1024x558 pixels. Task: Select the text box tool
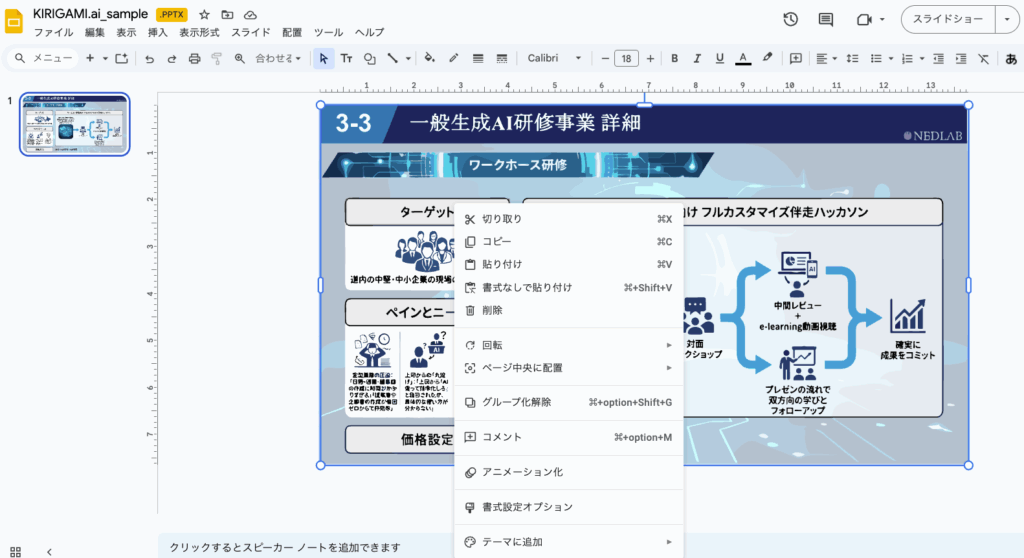tap(347, 59)
